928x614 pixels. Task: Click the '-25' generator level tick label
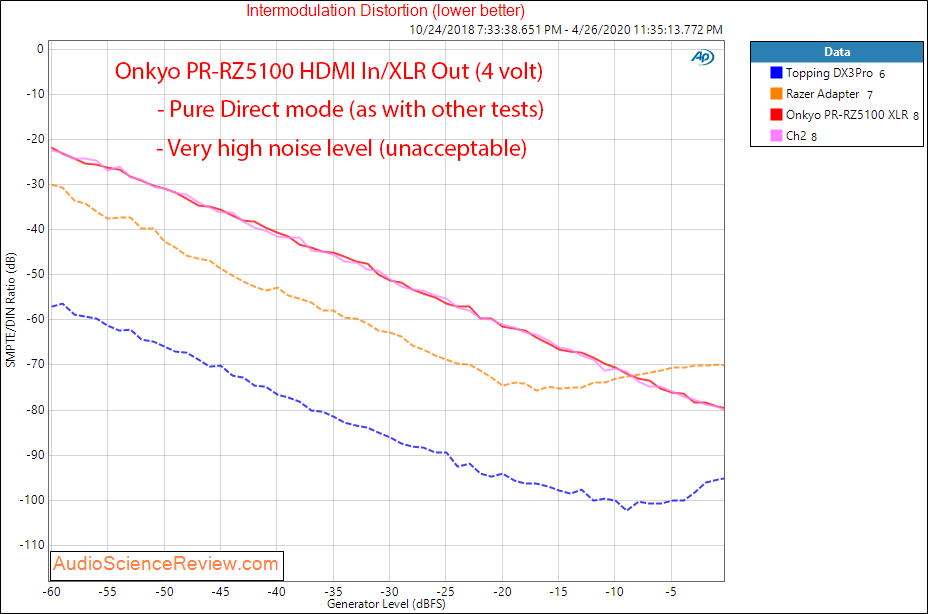(445, 592)
